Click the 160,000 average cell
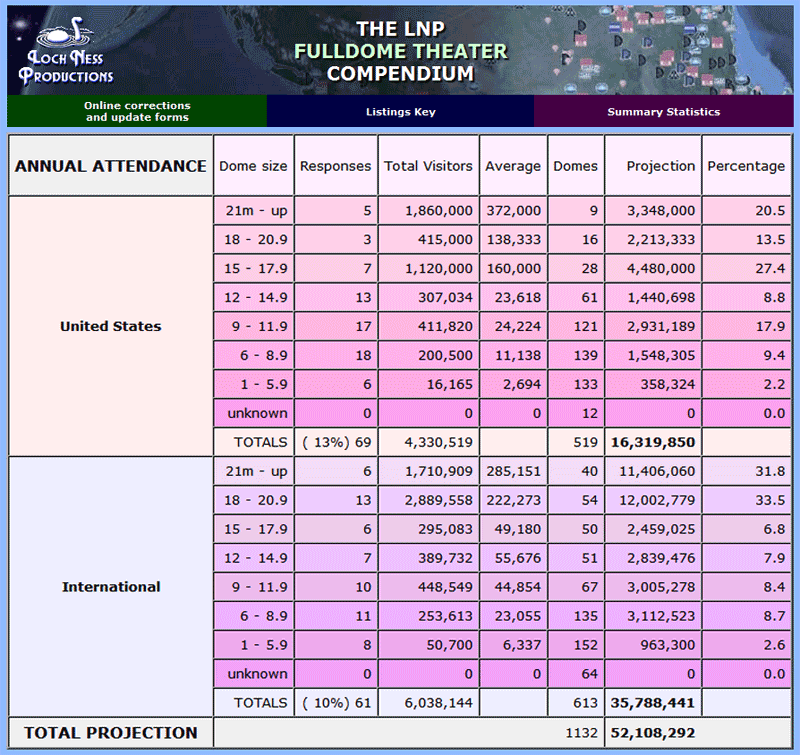The width and height of the screenshot is (800, 755). pos(513,268)
